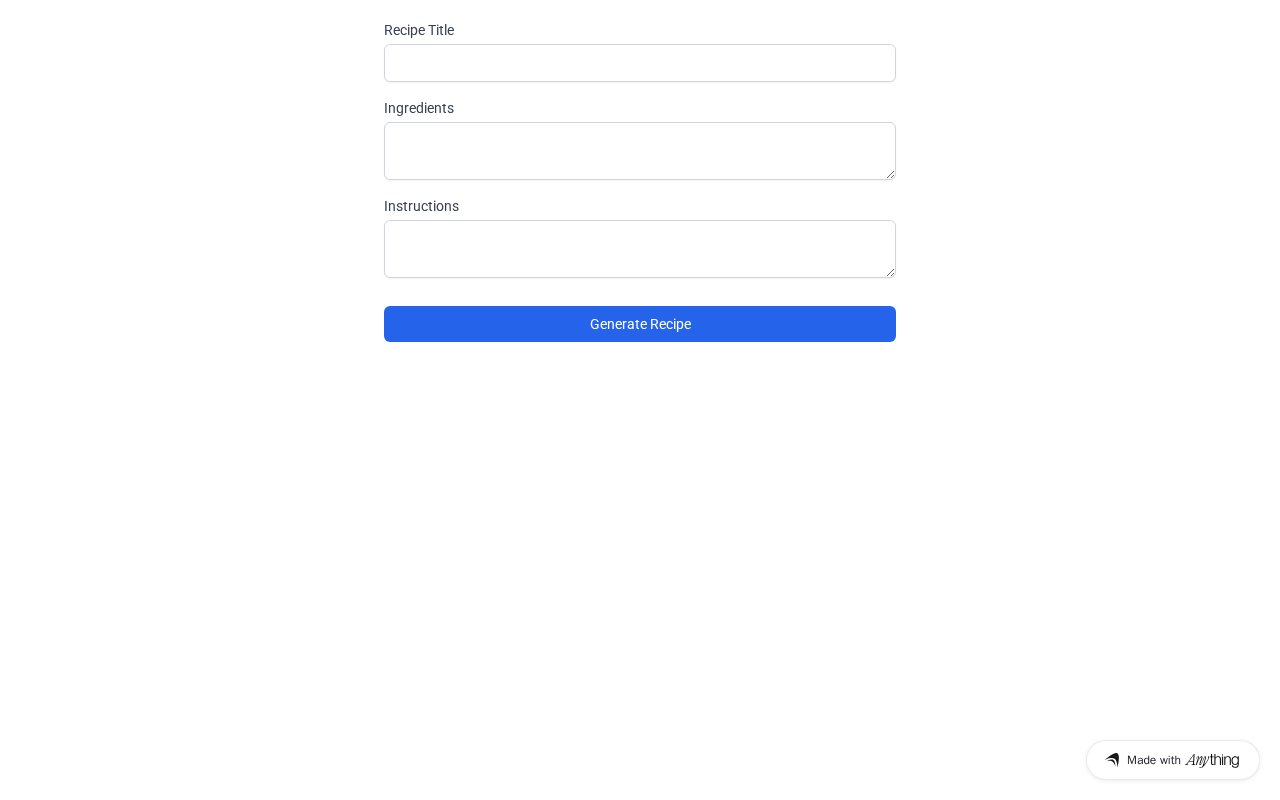Click the Anything wordmark in the badge
This screenshot has width=1280, height=800.
1212,760
